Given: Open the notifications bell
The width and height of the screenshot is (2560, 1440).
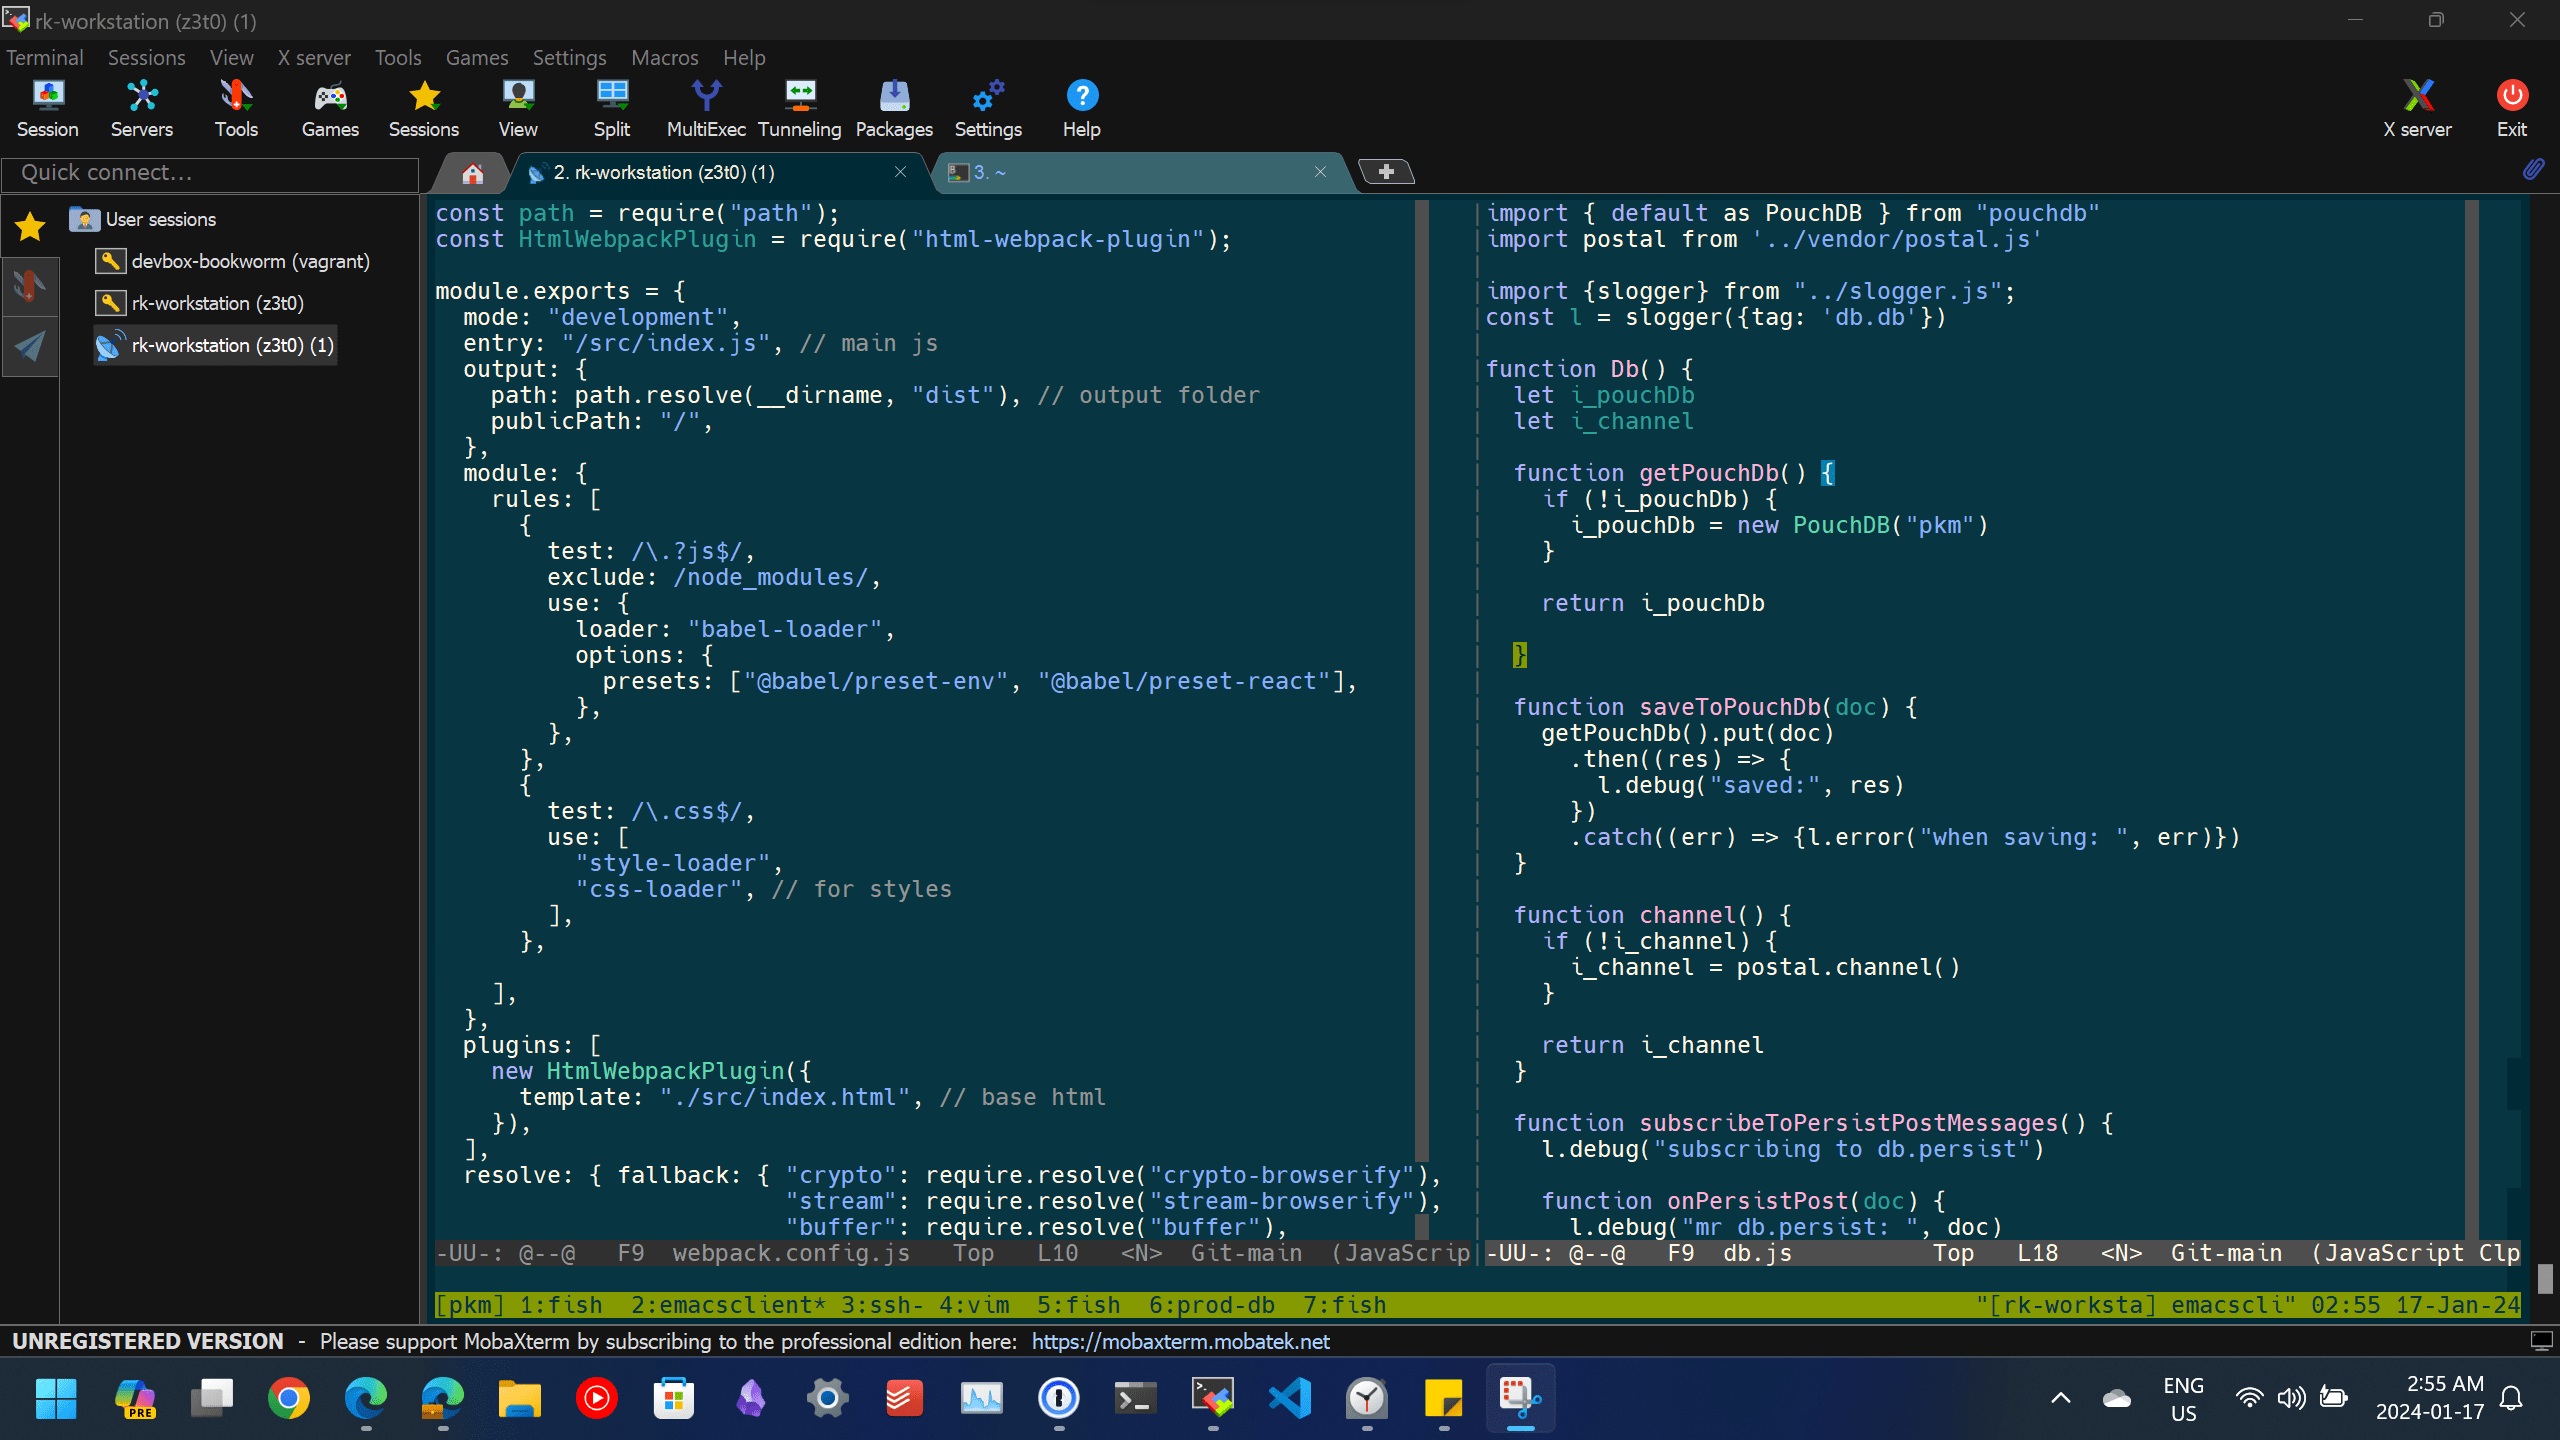Looking at the screenshot, I should (2512, 1398).
